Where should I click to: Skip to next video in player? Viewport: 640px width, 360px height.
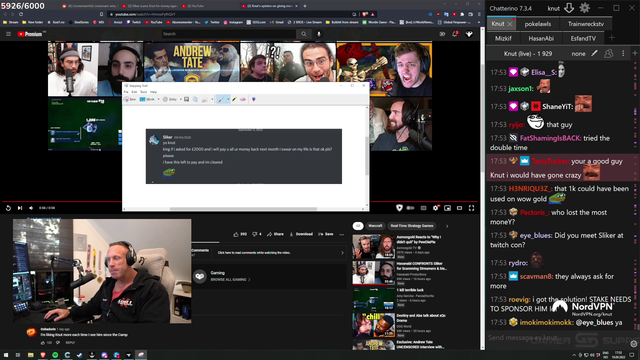20,208
